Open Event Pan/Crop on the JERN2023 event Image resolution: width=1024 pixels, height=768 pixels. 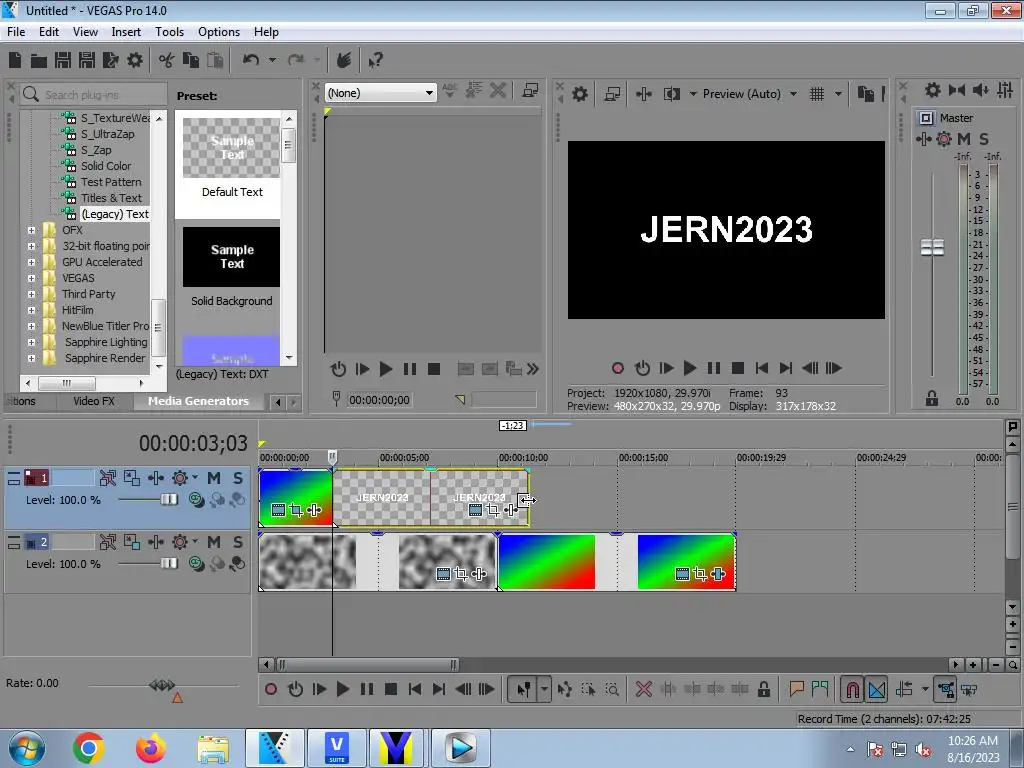point(494,511)
